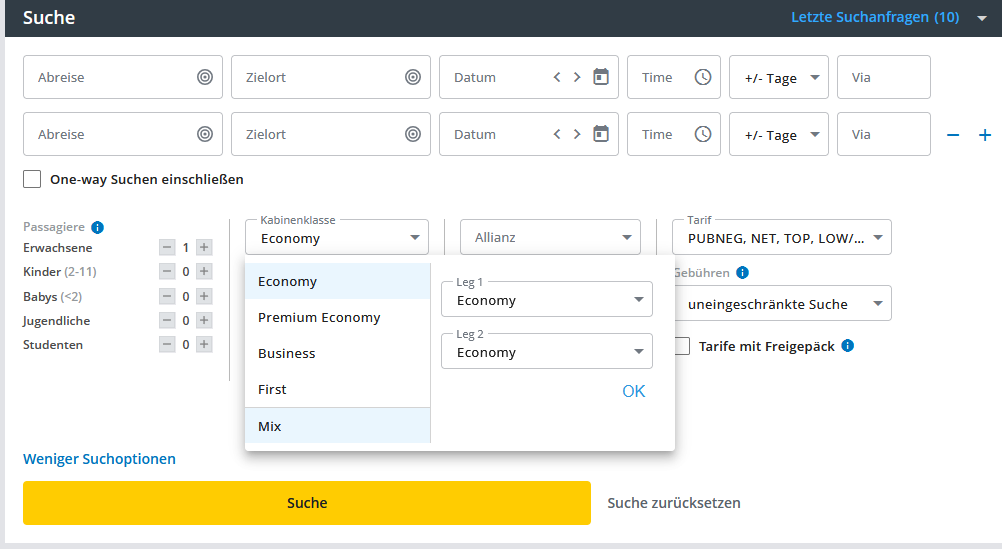Image resolution: width=1002 pixels, height=549 pixels.
Task: Expand the Allianz dropdown
Action: 550,238
